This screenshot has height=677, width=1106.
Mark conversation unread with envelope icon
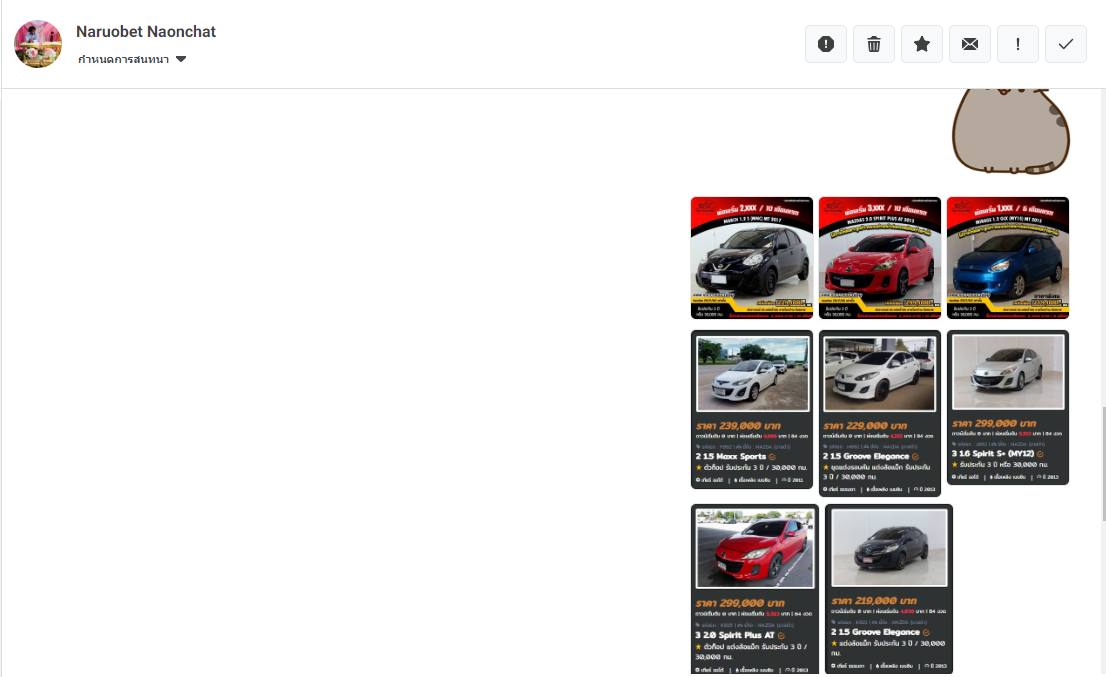pyautogui.click(x=970, y=44)
